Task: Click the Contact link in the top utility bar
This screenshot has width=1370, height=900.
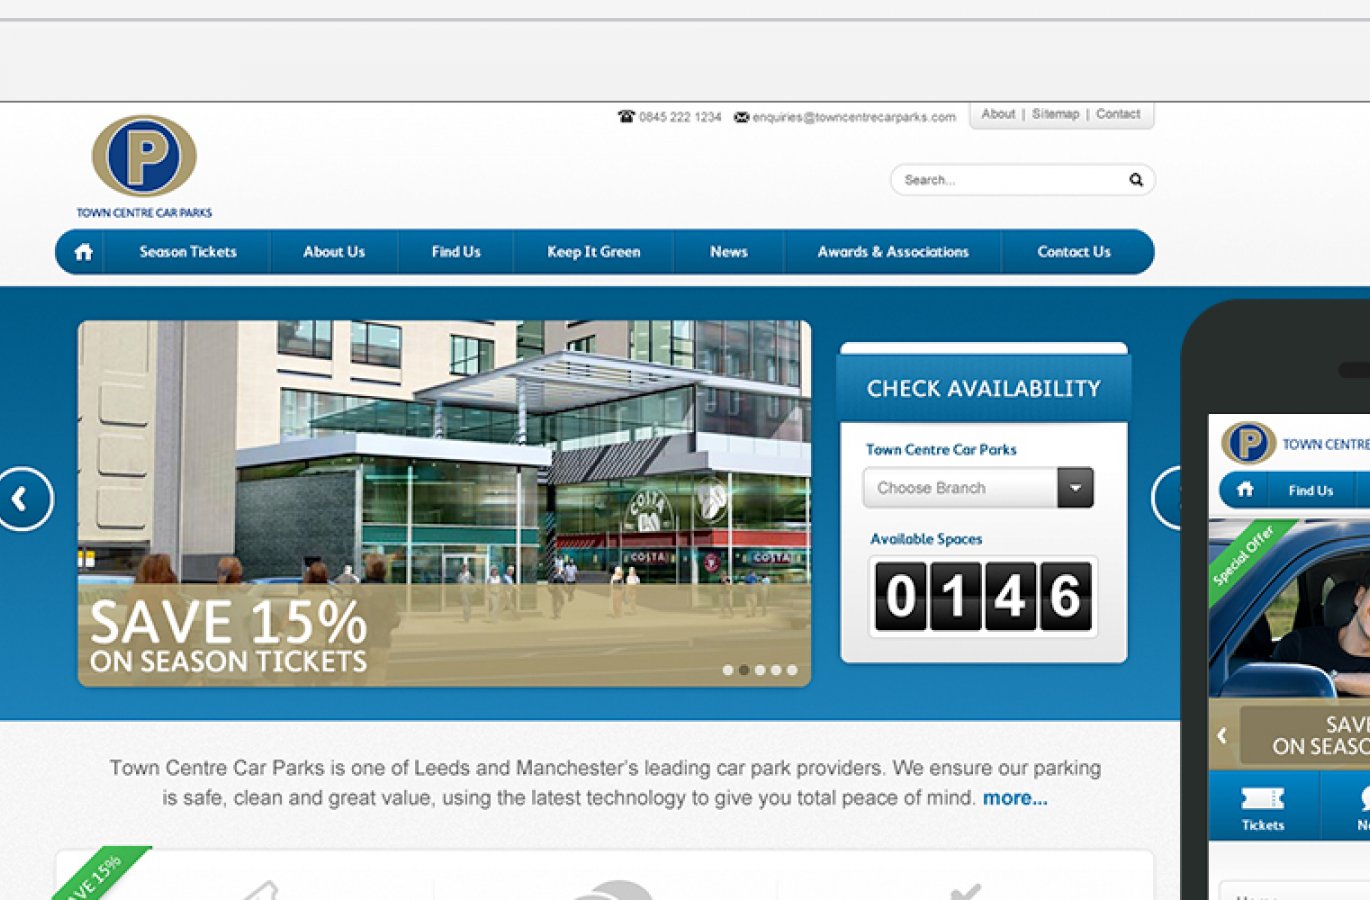Action: pyautogui.click(x=1118, y=114)
